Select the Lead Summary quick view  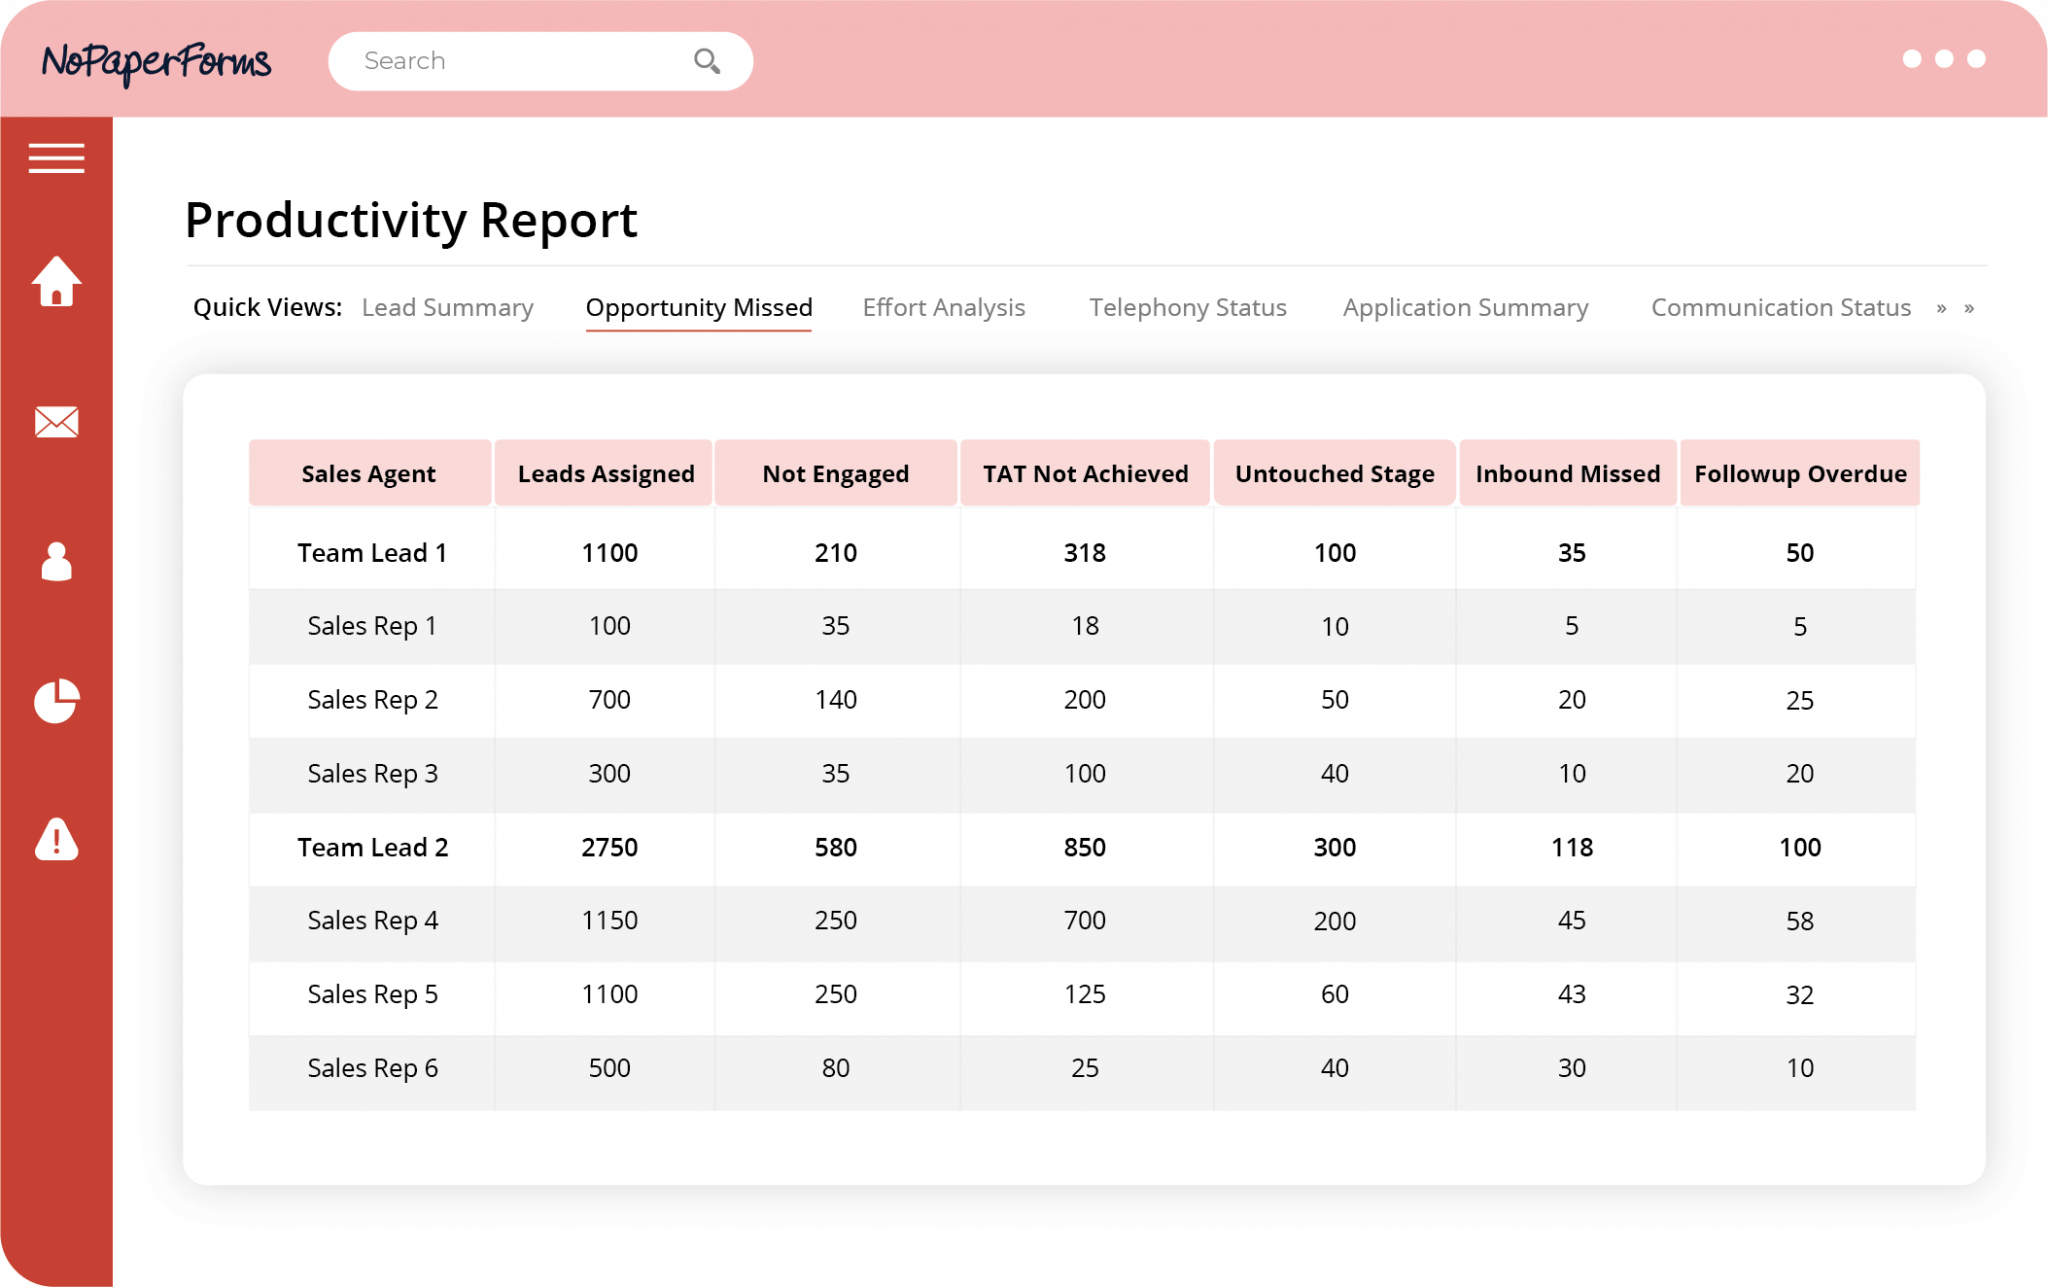tap(447, 307)
